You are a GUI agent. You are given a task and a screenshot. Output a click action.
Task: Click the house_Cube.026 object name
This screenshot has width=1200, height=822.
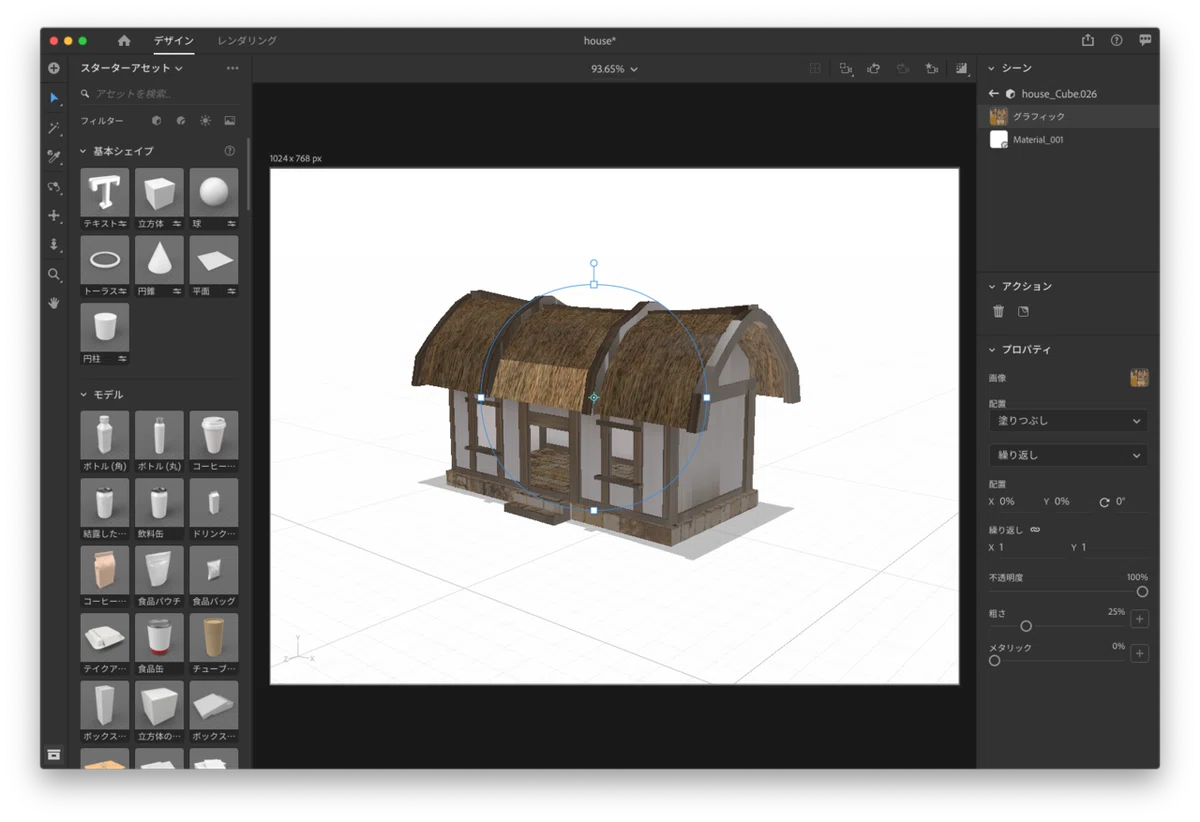(1059, 94)
